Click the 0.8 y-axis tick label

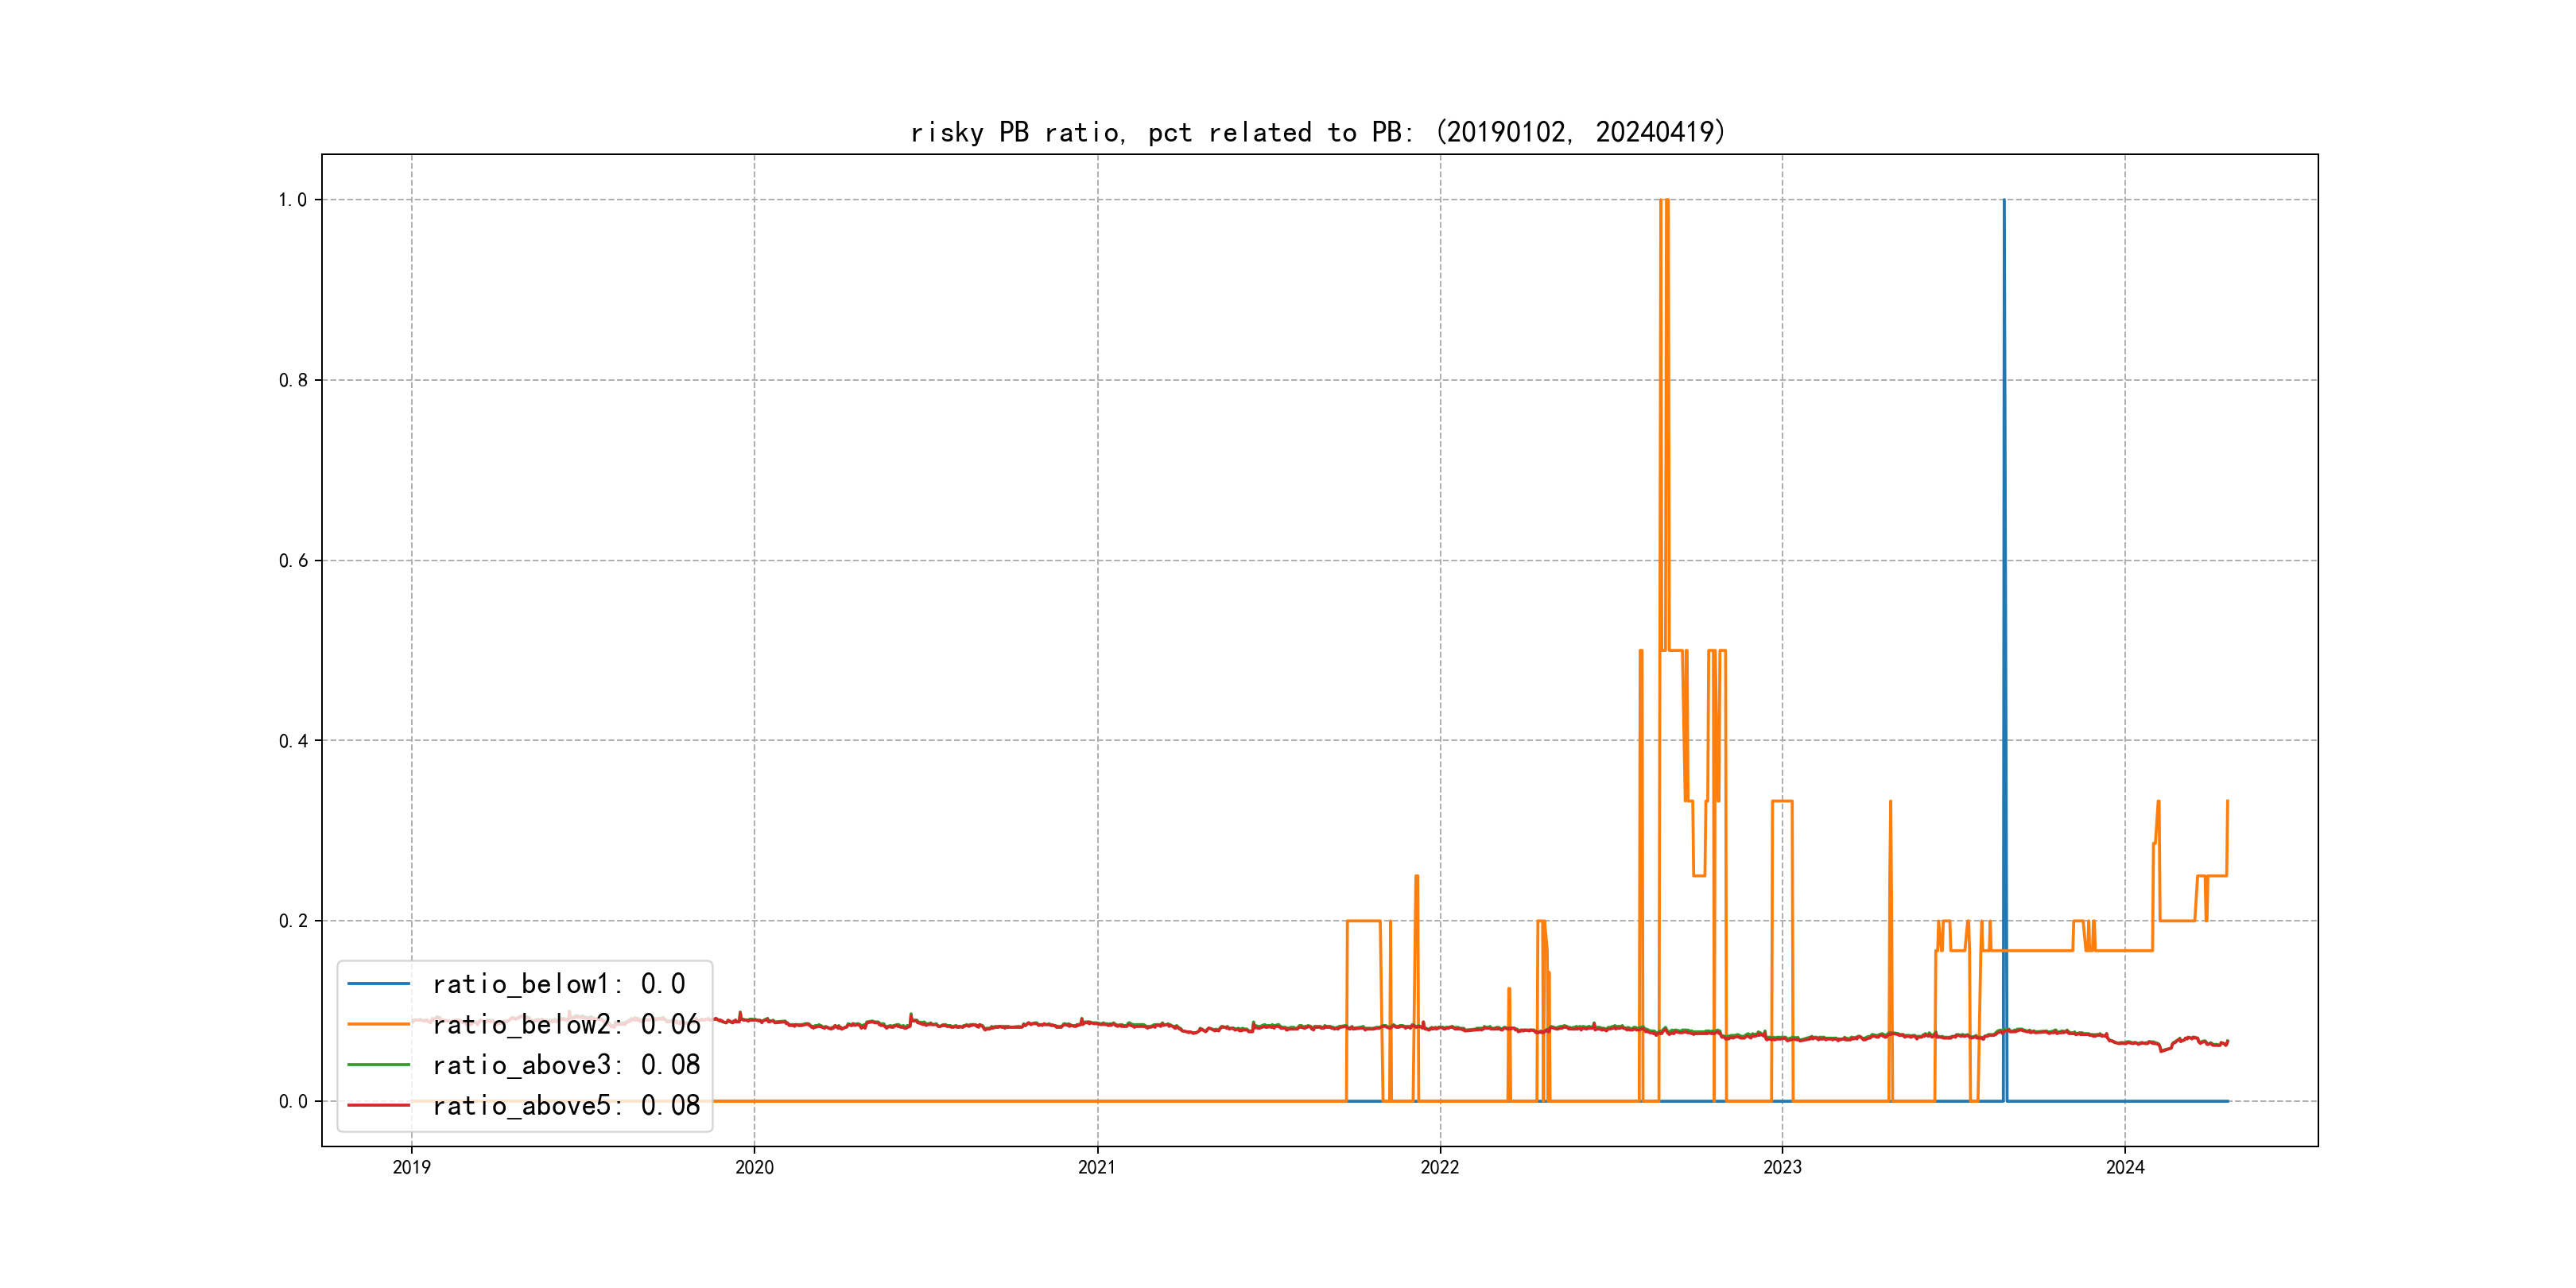pyautogui.click(x=292, y=380)
